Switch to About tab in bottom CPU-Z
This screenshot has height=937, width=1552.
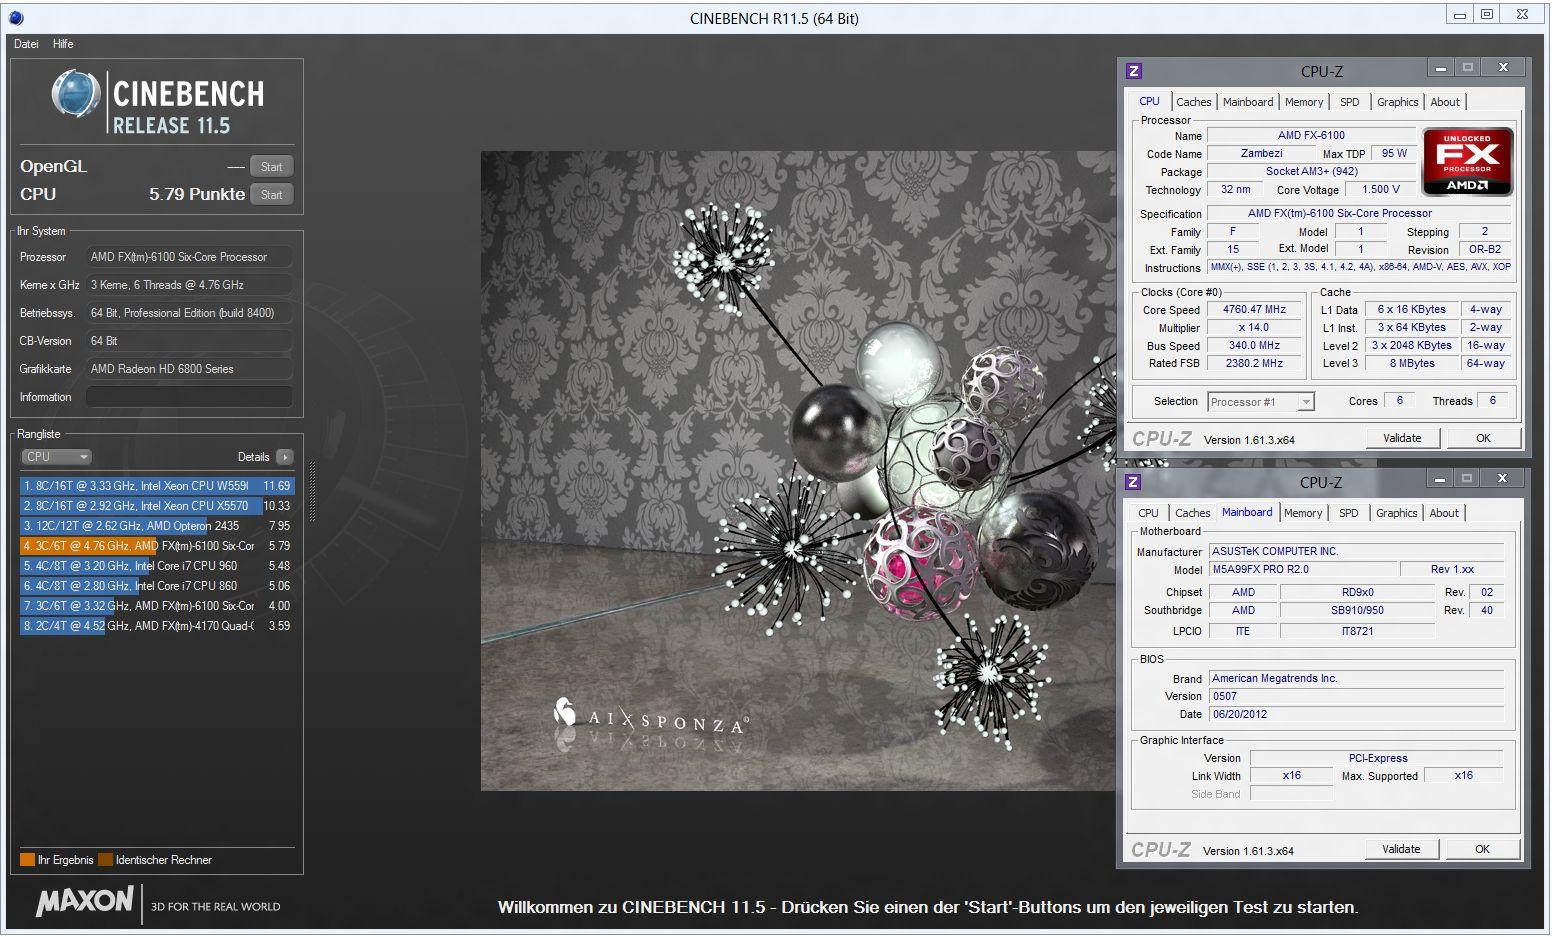point(1444,513)
